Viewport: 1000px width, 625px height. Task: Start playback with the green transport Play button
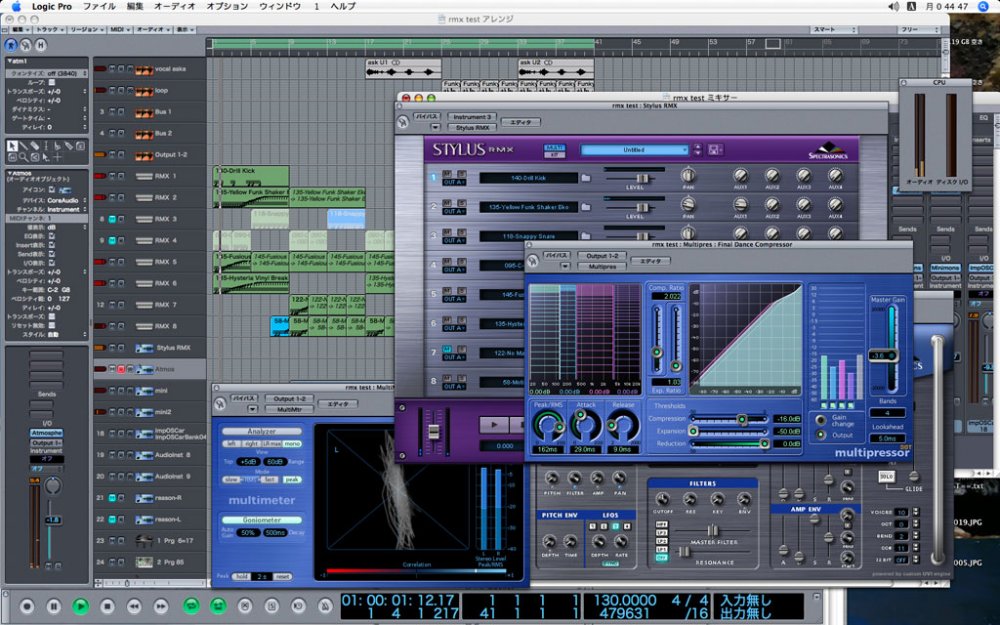click(x=80, y=606)
